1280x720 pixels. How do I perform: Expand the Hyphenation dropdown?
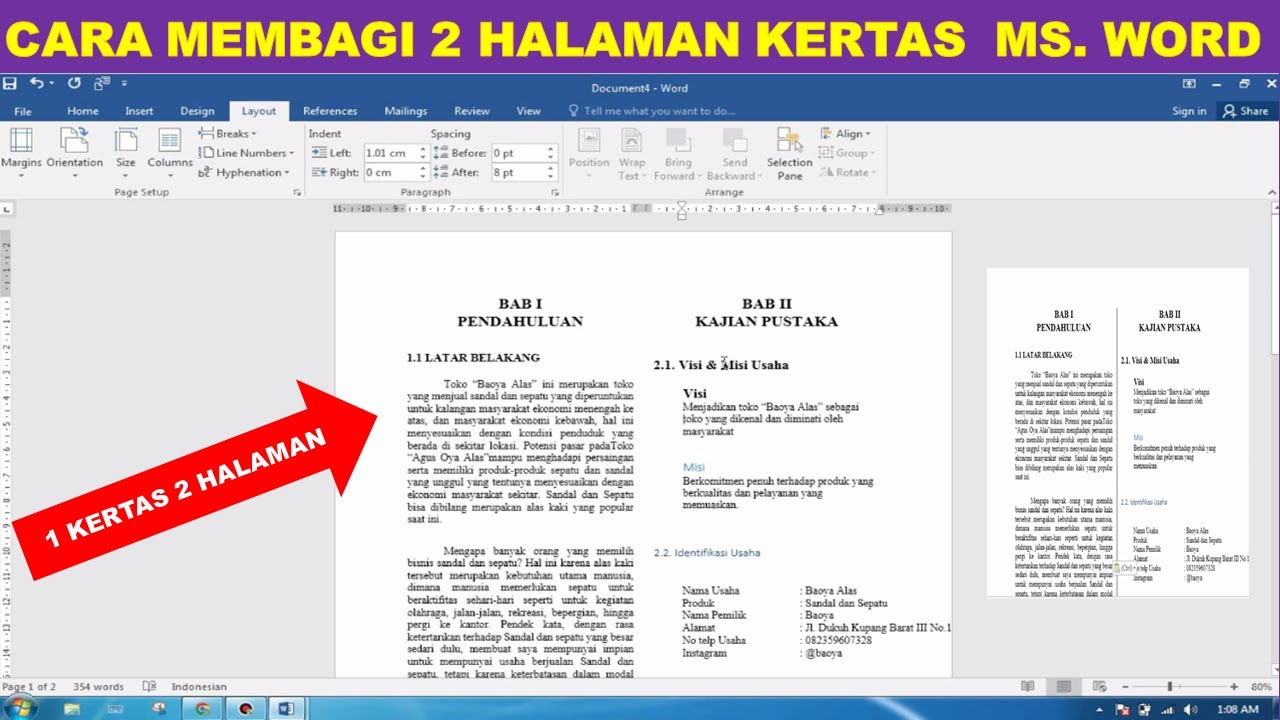pyautogui.click(x=244, y=172)
